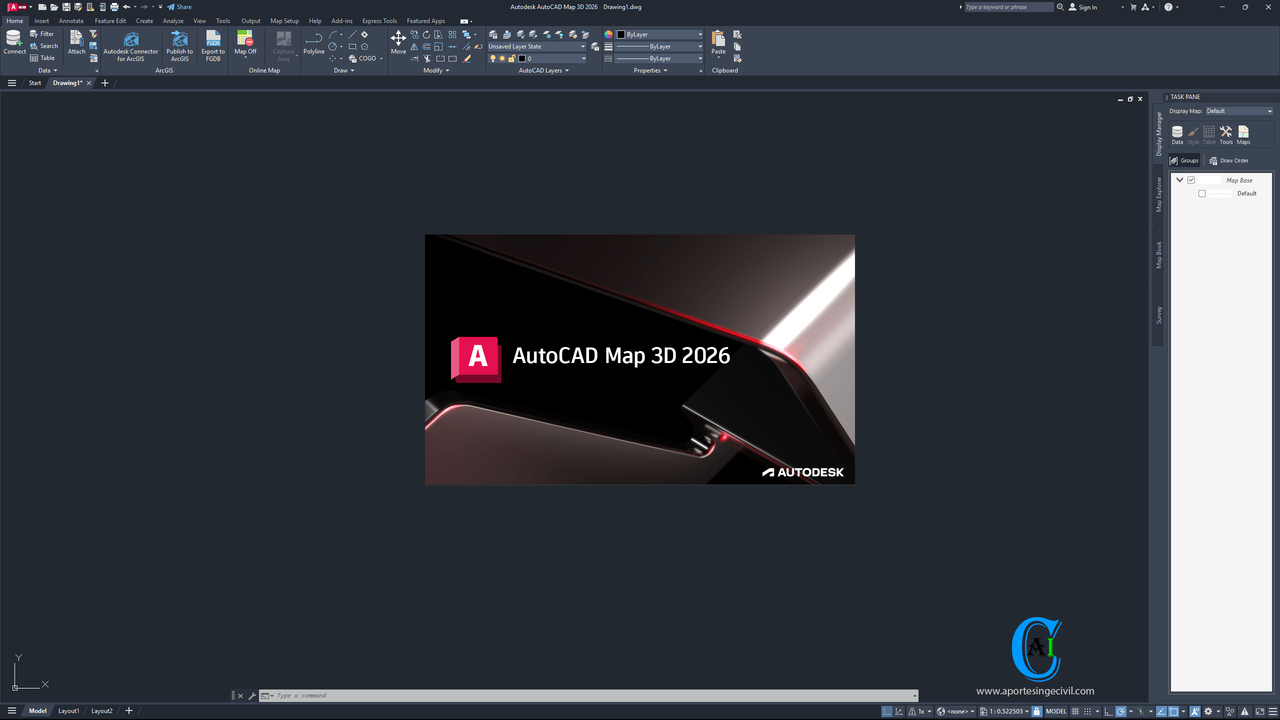Expand the Draw panel
Viewport: 1280px width, 720px height.
coord(342,70)
